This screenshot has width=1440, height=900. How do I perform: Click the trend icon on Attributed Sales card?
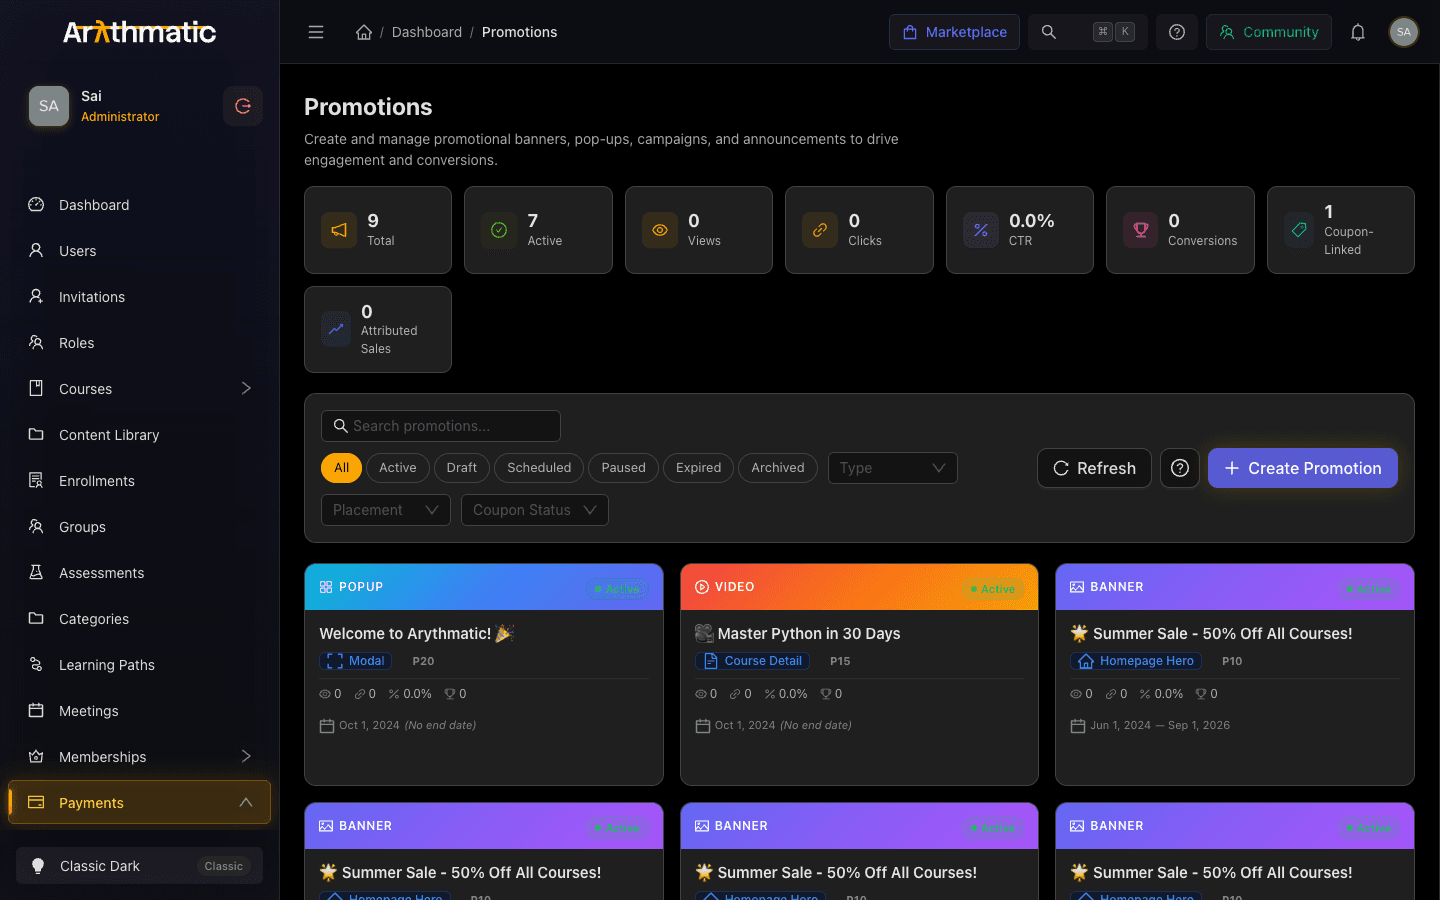click(x=336, y=329)
